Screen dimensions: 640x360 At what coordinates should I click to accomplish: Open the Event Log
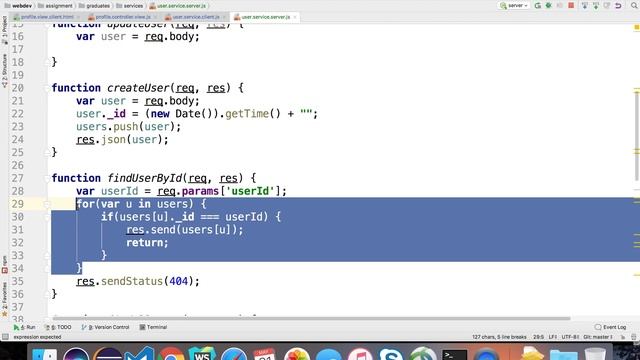coord(611,327)
